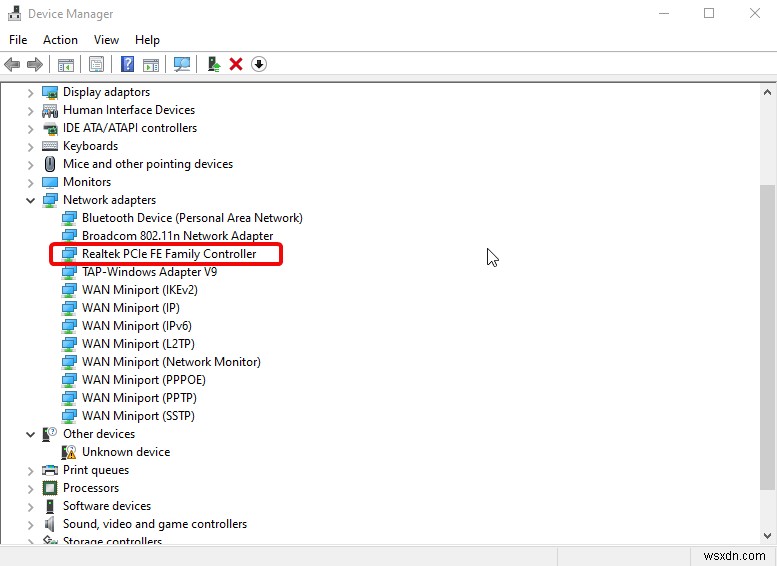Viewport: 777px width, 566px height.
Task: Expand the Human Interface Devices node
Action: click(30, 111)
